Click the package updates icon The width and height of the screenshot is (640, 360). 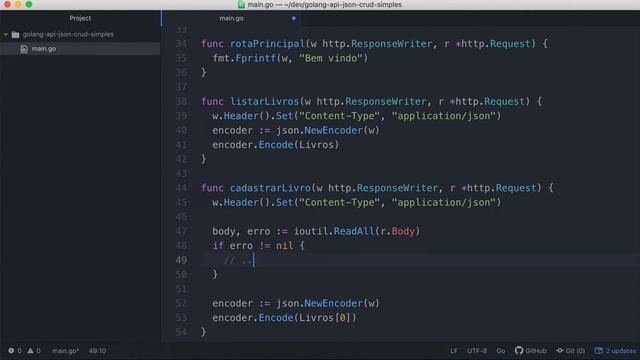598,351
